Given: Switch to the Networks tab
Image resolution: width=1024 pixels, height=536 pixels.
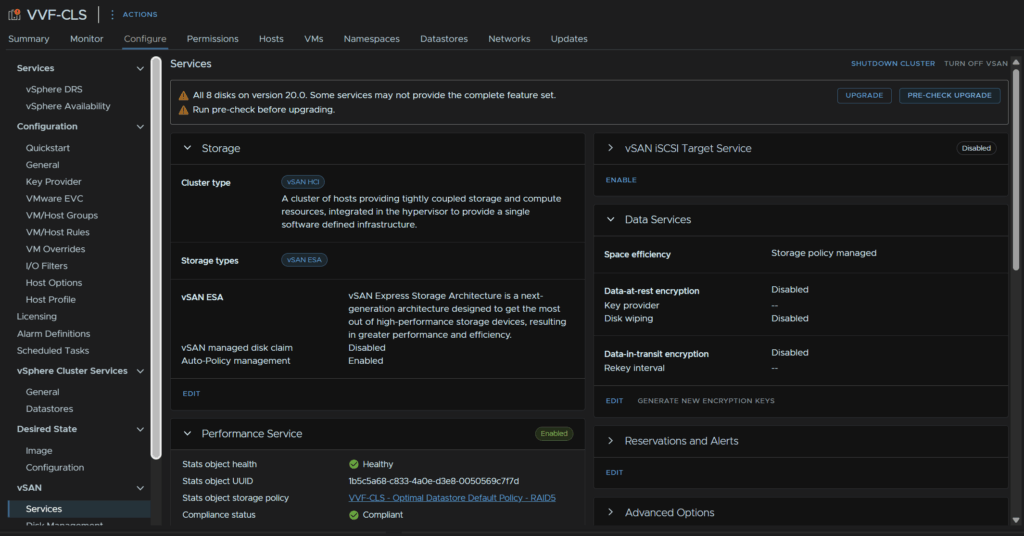Looking at the screenshot, I should tap(509, 39).
